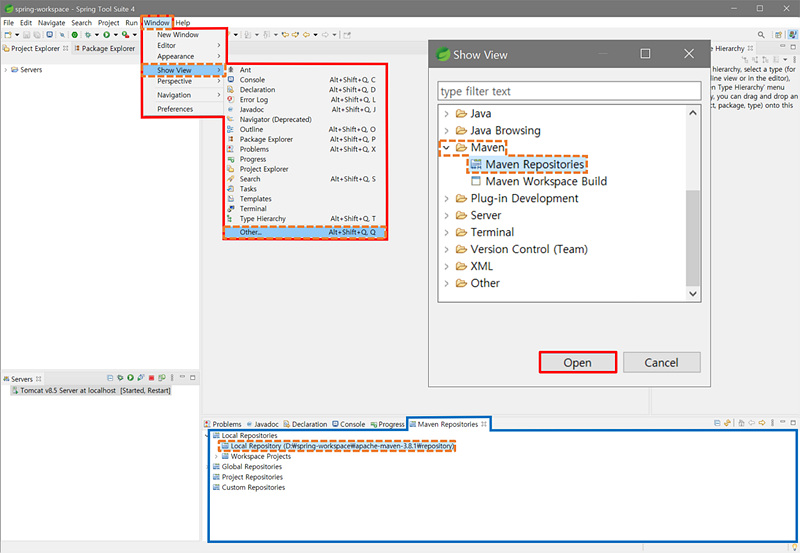Expand the Plug-in Development folder
800x553 pixels.
pos(446,198)
